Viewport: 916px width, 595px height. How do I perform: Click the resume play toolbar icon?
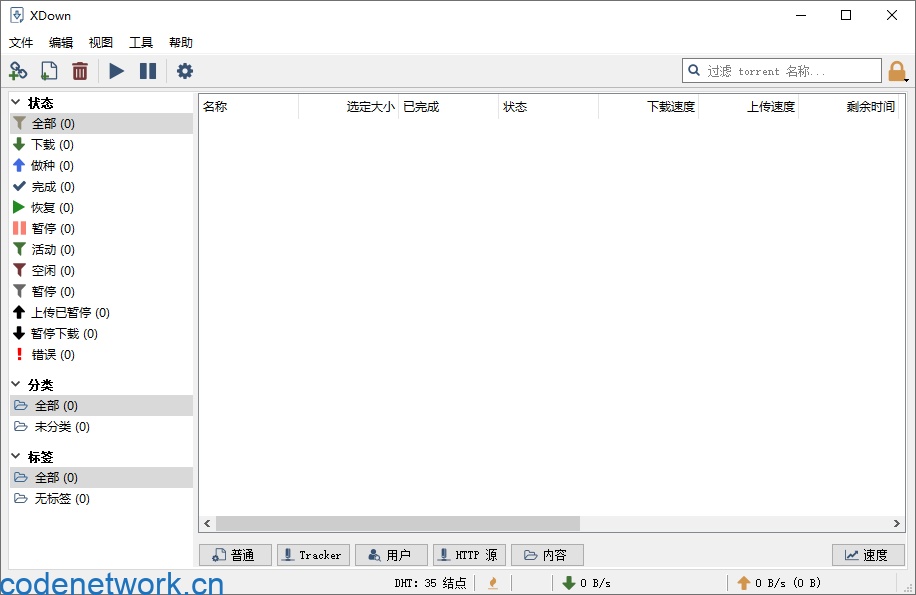116,71
